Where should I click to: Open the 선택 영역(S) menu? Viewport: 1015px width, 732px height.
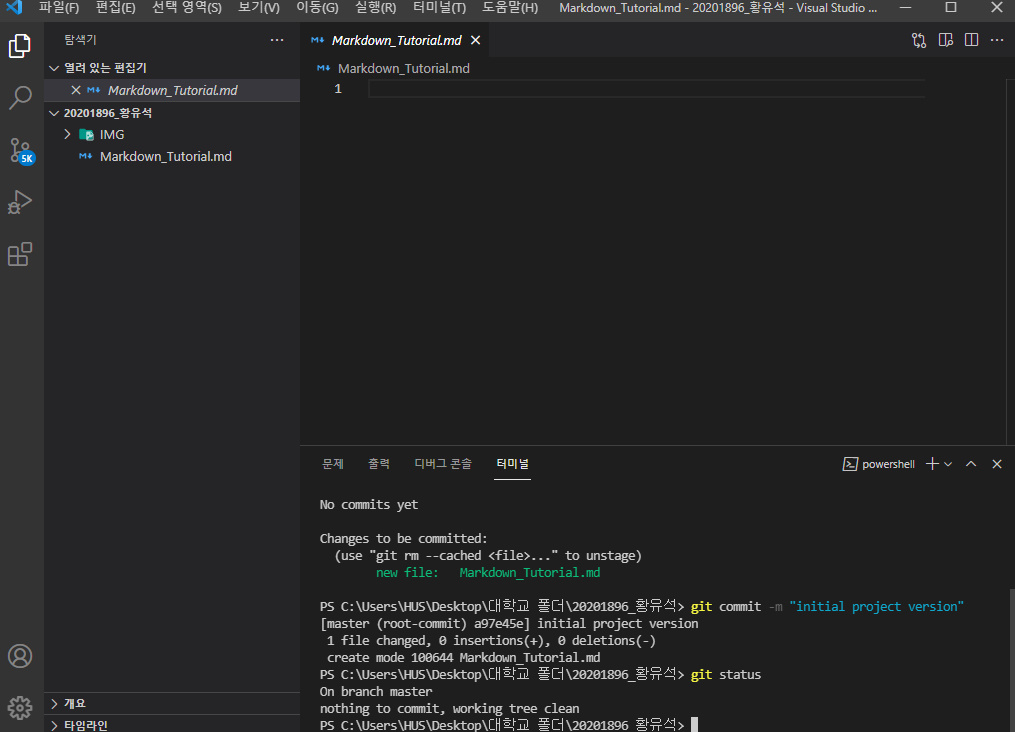pos(186,8)
